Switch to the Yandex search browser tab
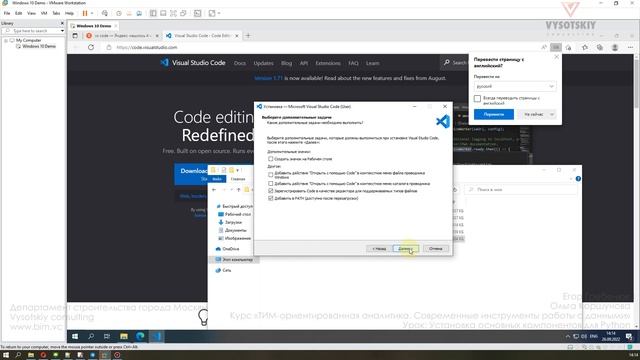The height and width of the screenshot is (360, 640). click(x=122, y=36)
